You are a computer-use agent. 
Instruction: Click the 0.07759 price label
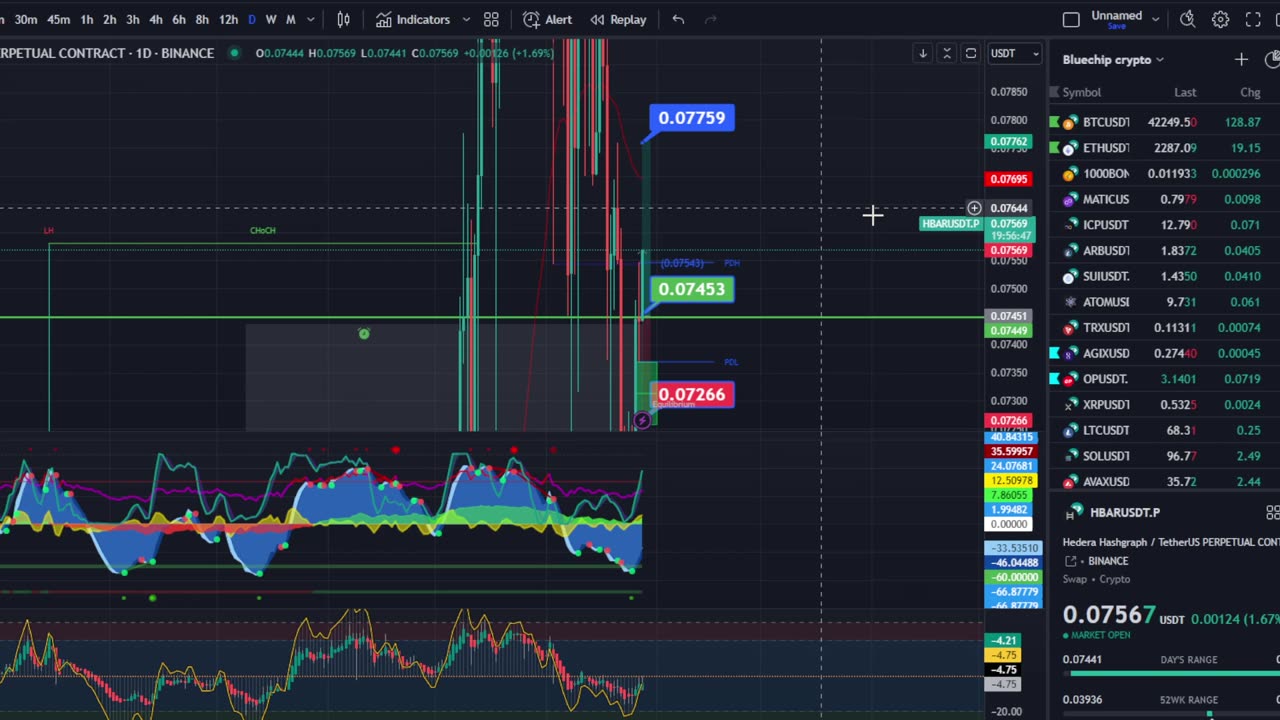click(x=692, y=118)
